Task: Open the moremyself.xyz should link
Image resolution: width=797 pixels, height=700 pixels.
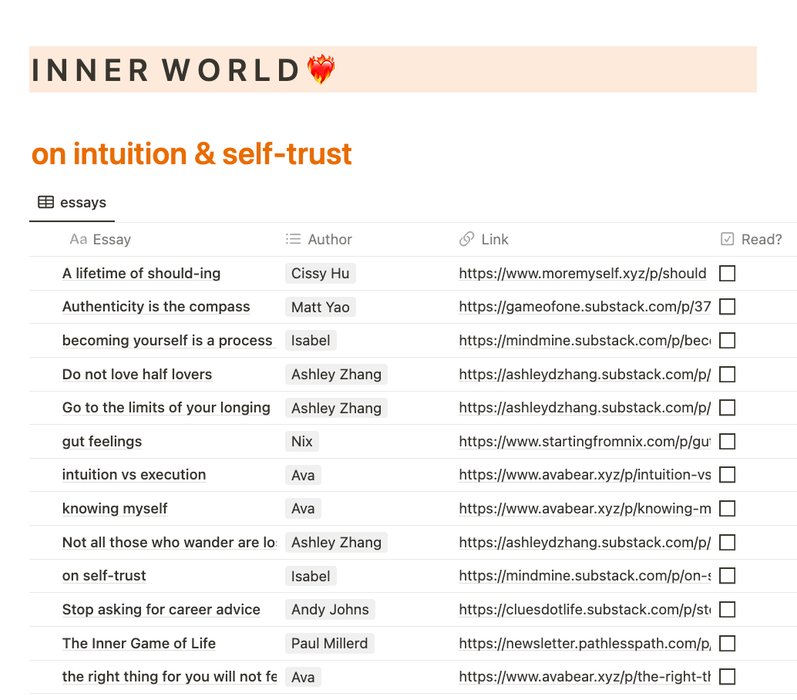Action: point(583,273)
